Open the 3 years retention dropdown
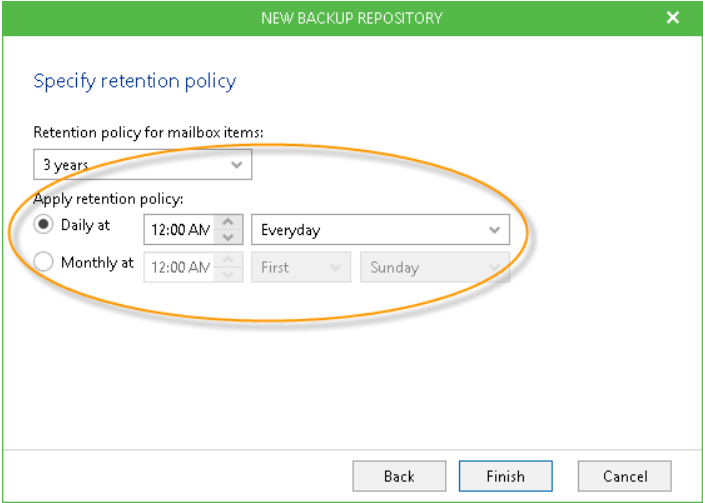The image size is (703, 503). point(143,165)
